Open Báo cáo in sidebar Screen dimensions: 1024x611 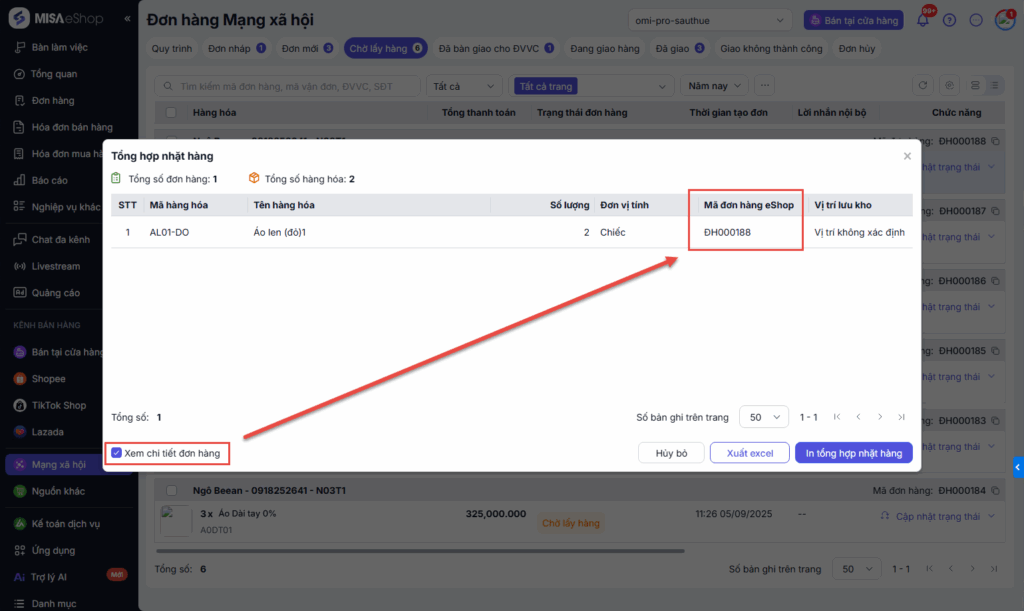tap(49, 180)
